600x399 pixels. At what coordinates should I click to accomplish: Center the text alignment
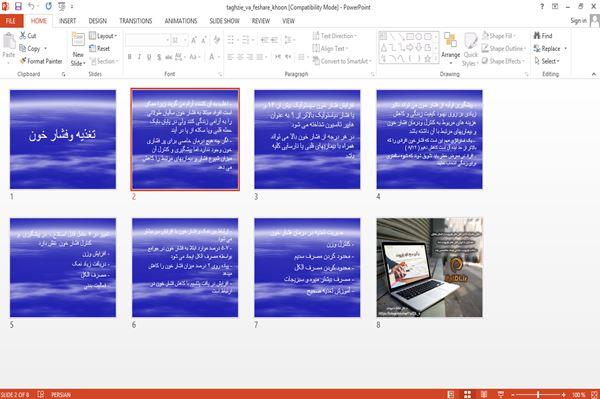point(240,57)
